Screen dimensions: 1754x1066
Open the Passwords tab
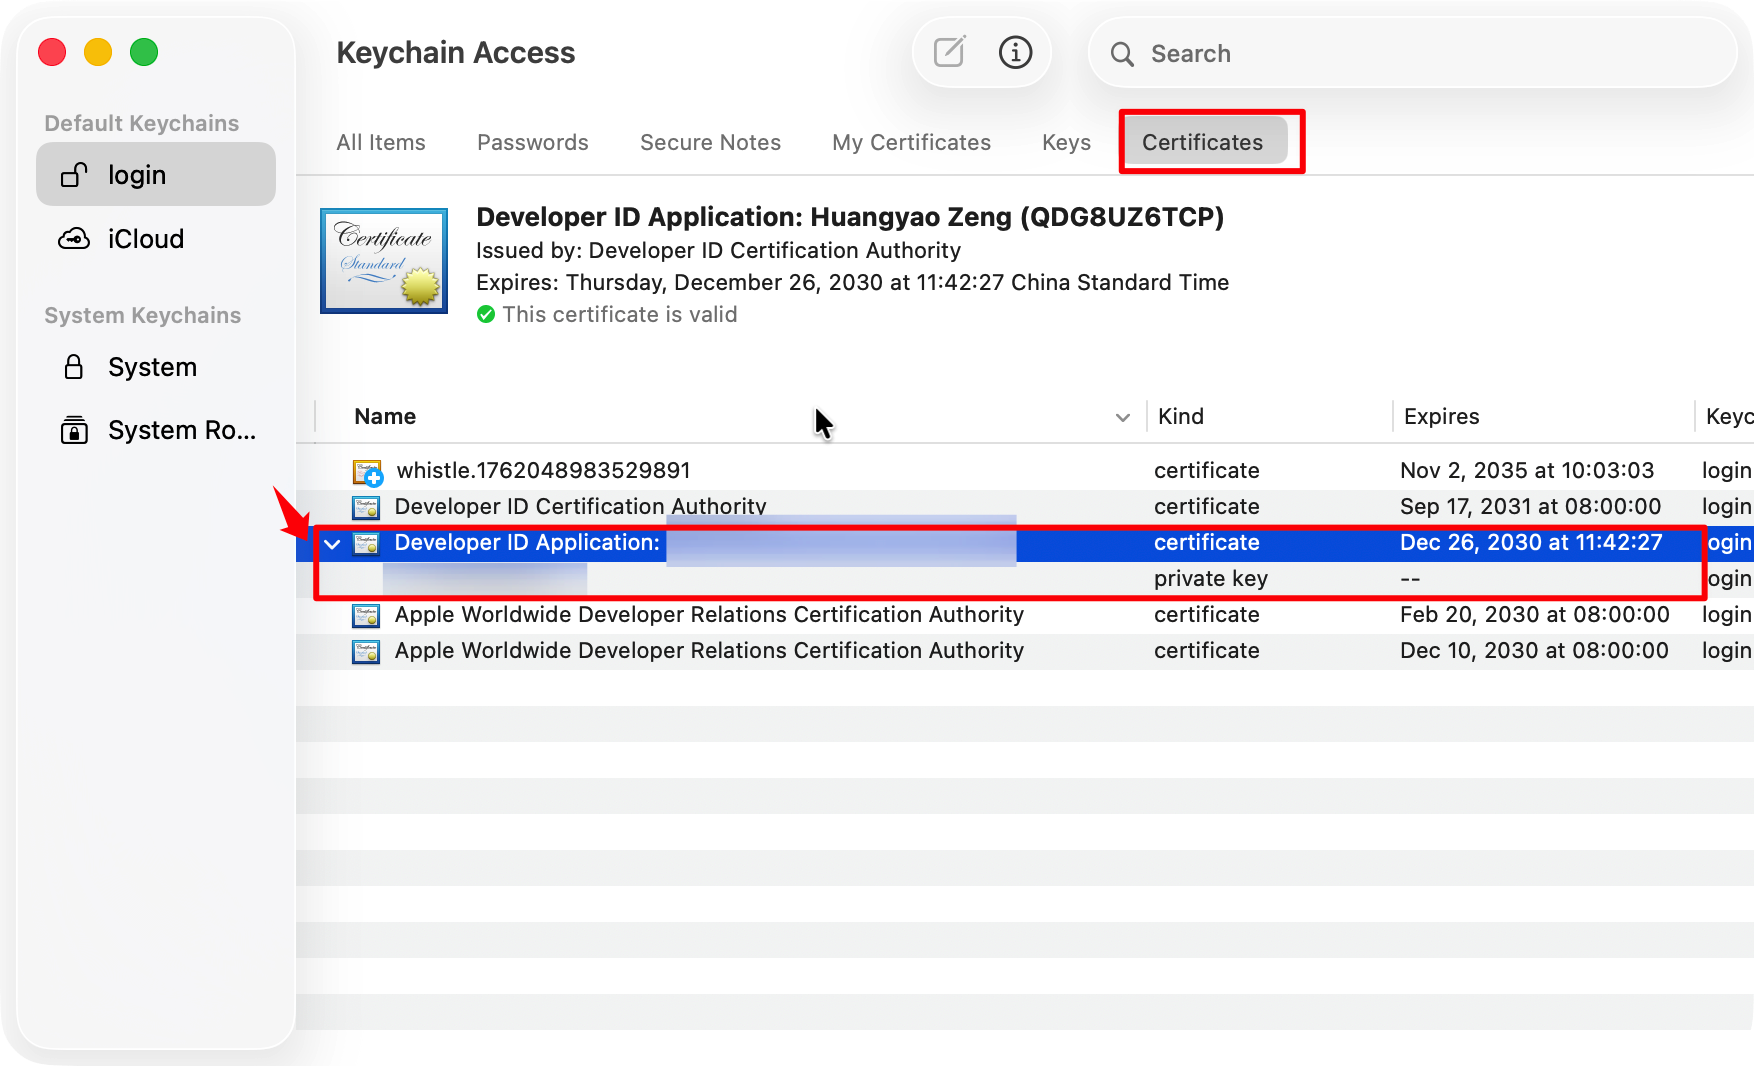532,143
